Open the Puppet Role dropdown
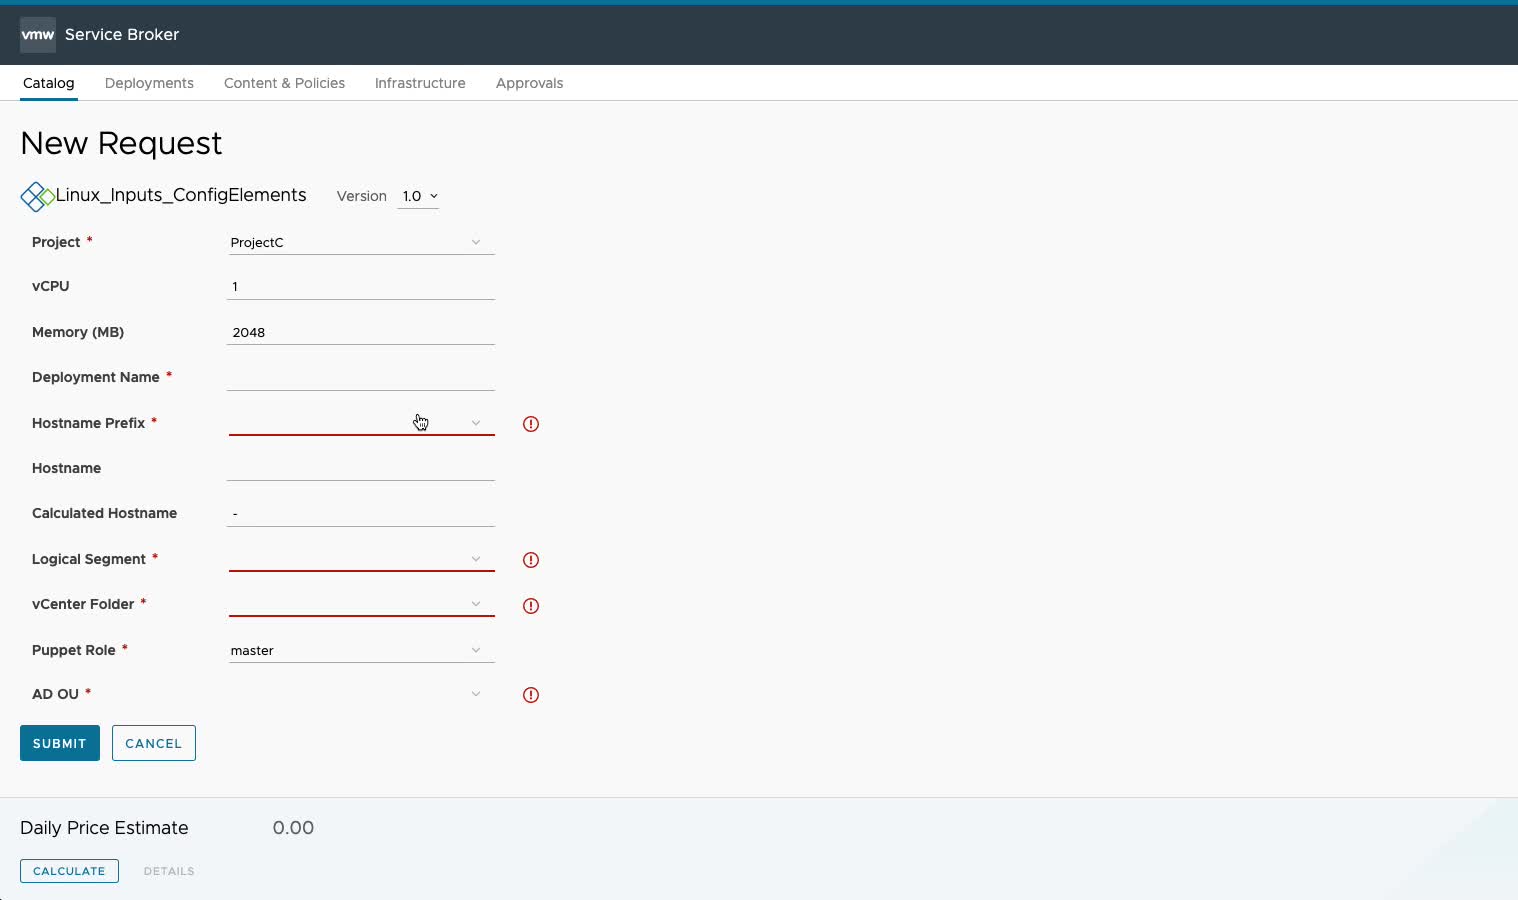The image size is (1518, 900). pyautogui.click(x=361, y=650)
